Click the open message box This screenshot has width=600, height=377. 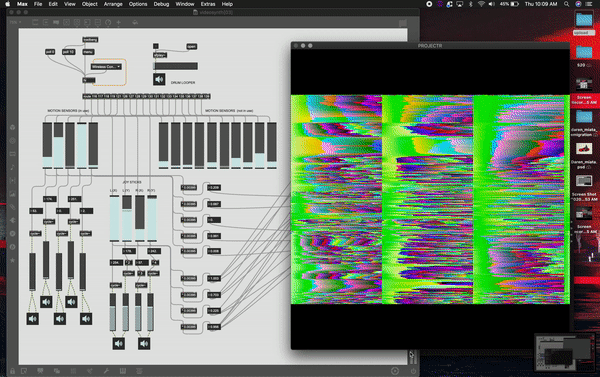[x=191, y=46]
